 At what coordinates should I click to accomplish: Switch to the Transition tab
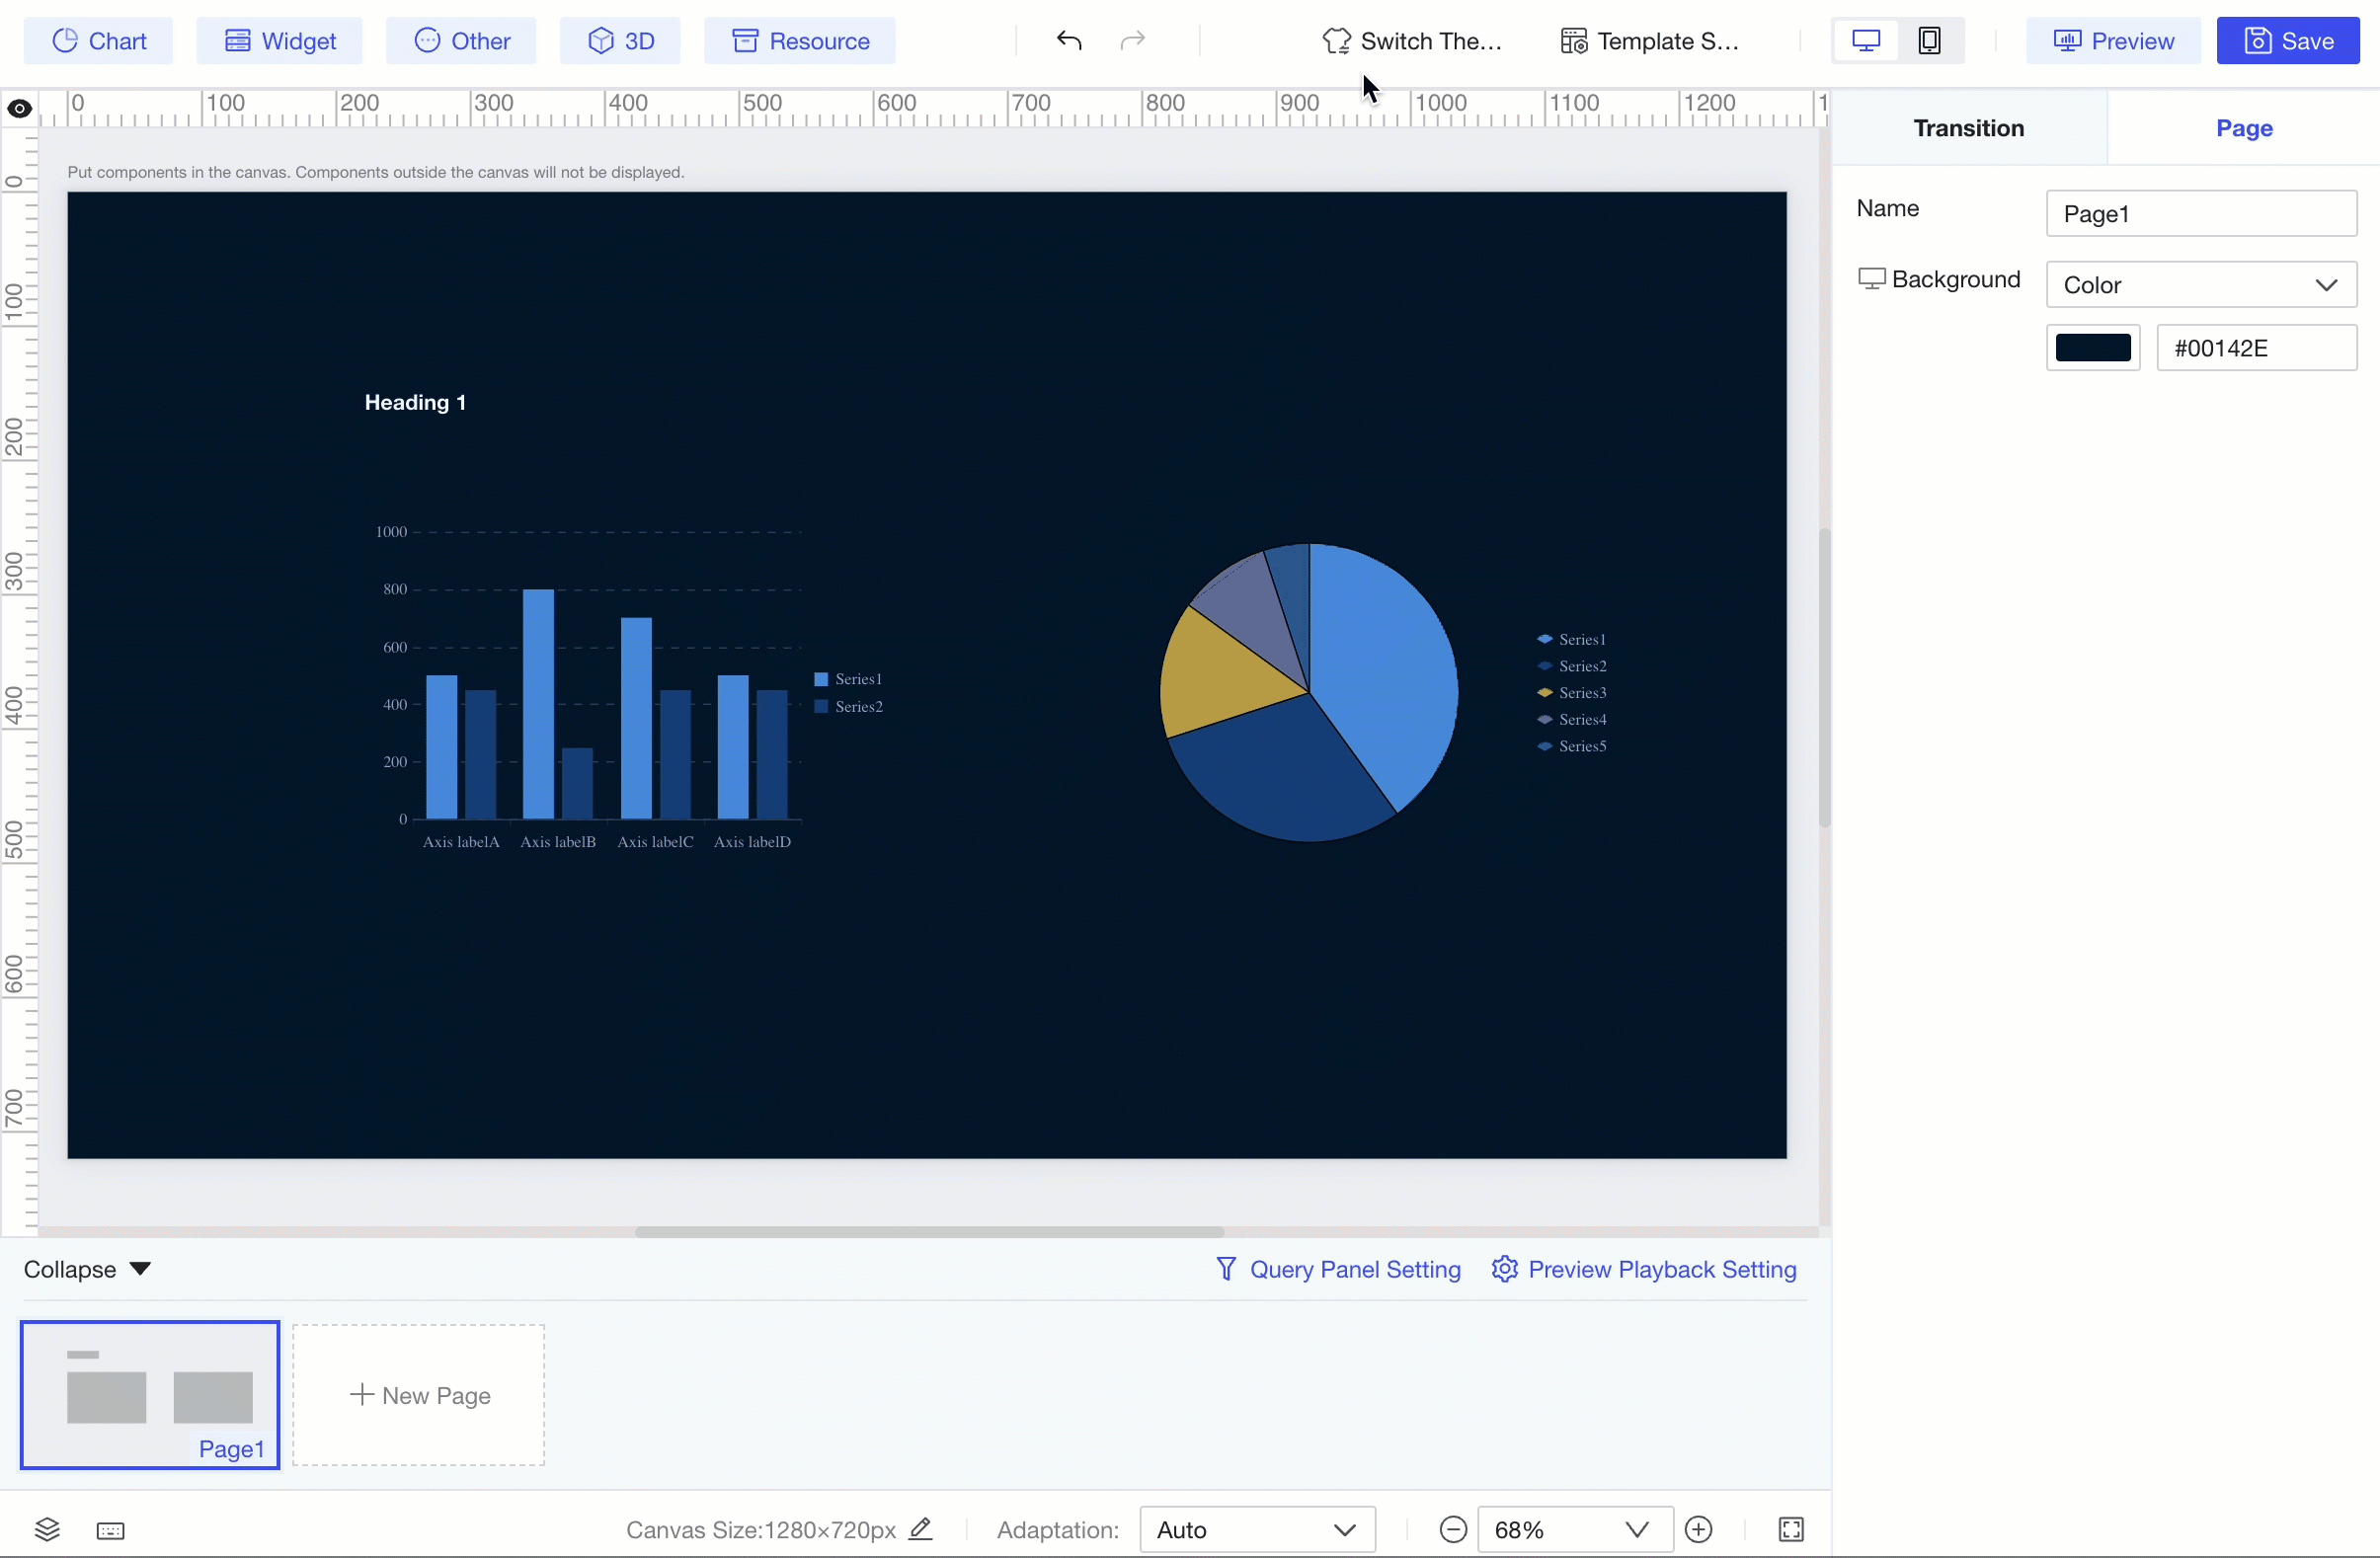tap(1968, 128)
